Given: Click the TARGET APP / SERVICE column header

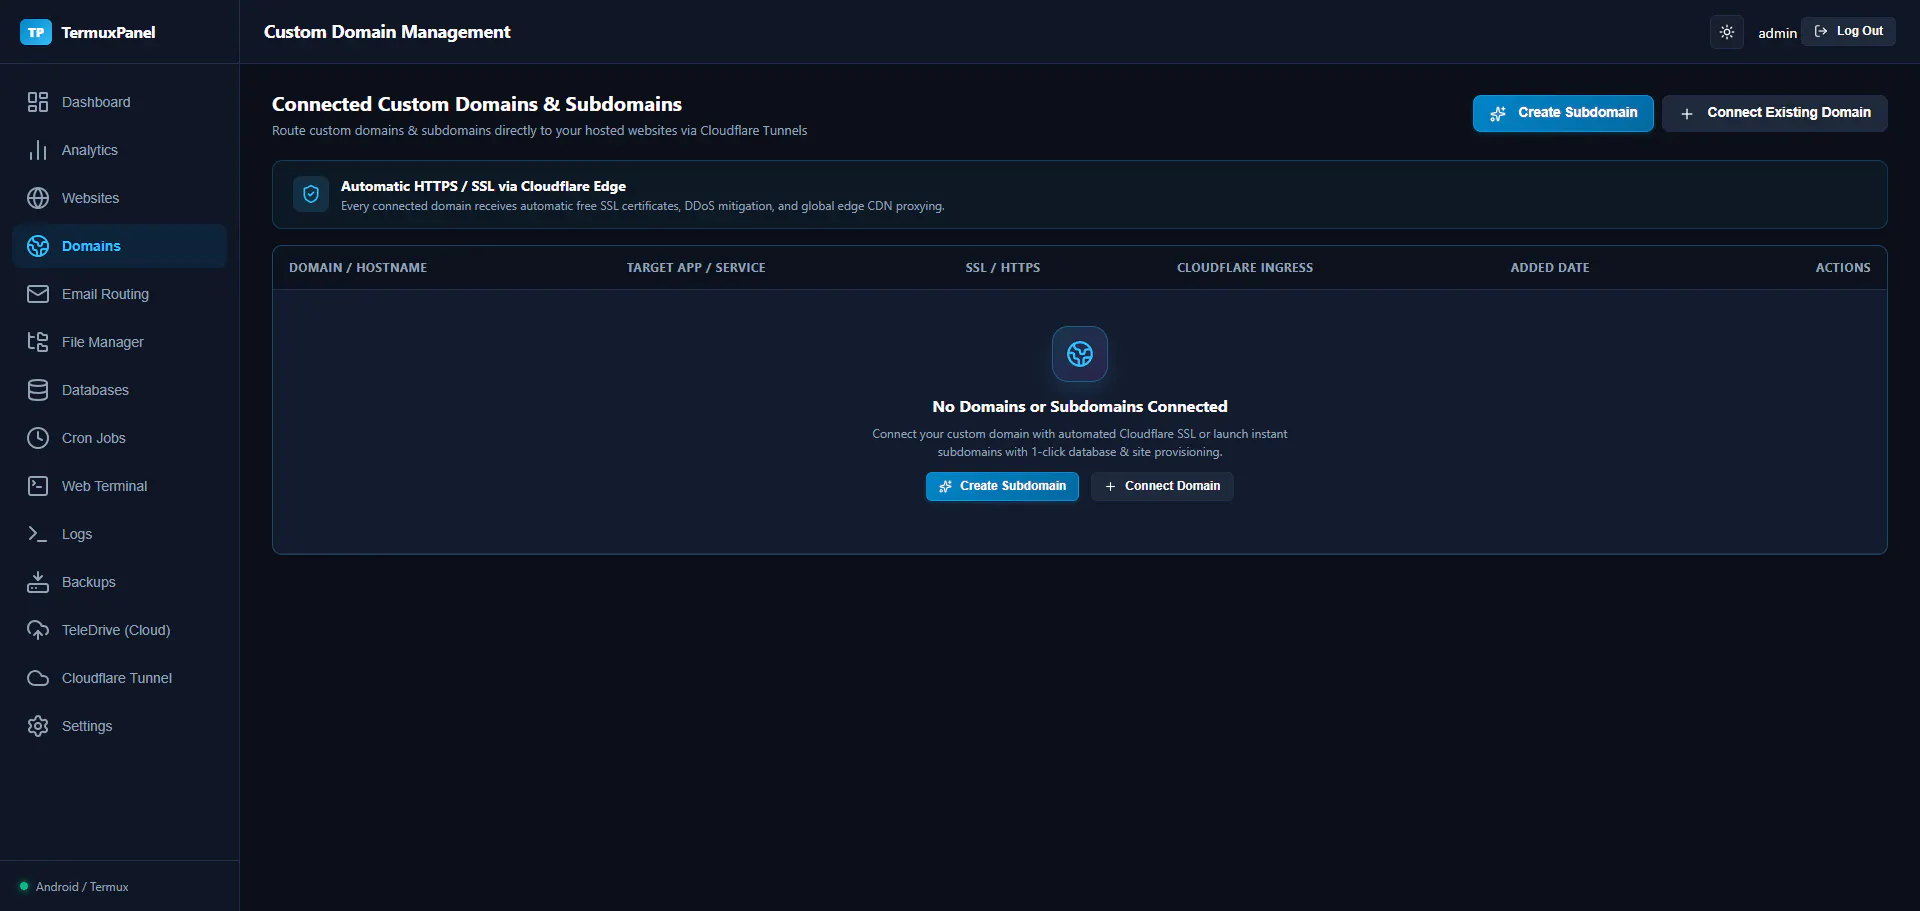Looking at the screenshot, I should pos(696,268).
